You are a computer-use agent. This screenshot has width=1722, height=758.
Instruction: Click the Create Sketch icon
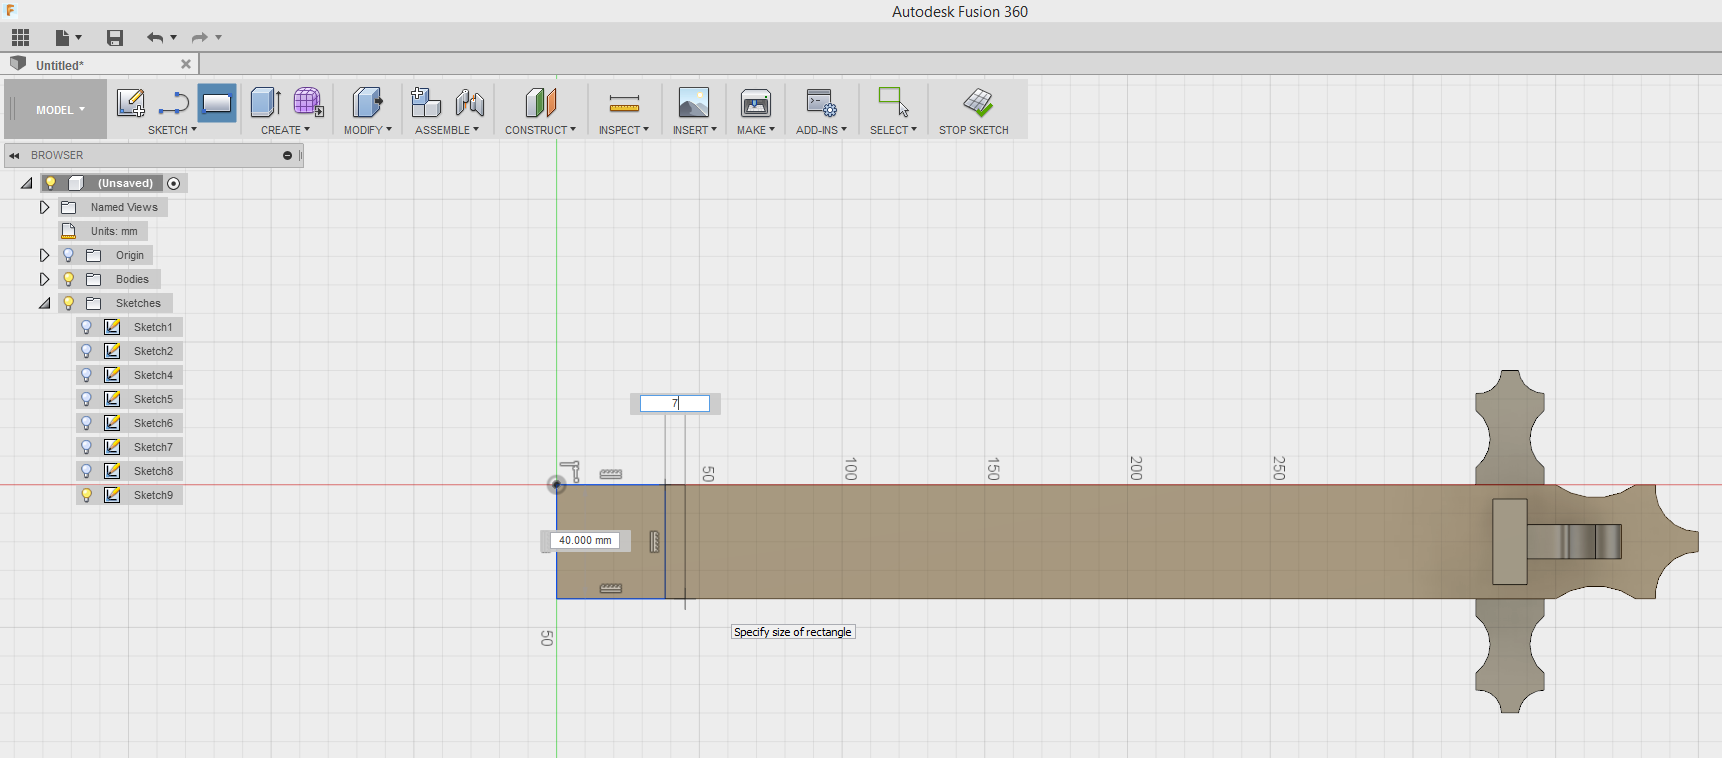coord(131,103)
